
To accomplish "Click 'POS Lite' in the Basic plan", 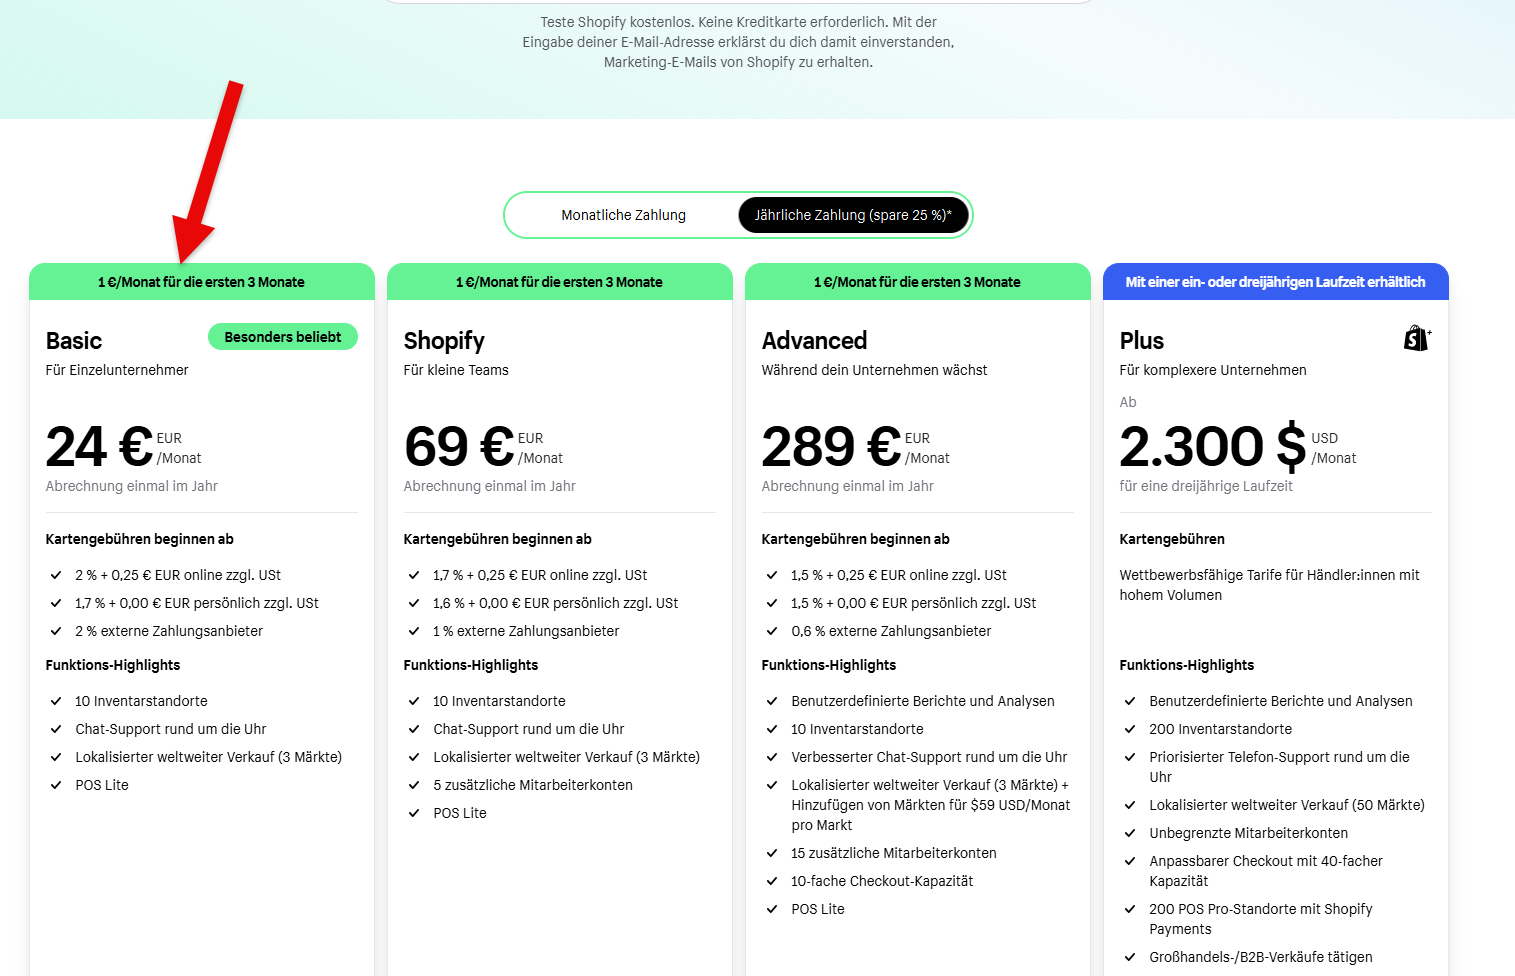I will click(102, 785).
